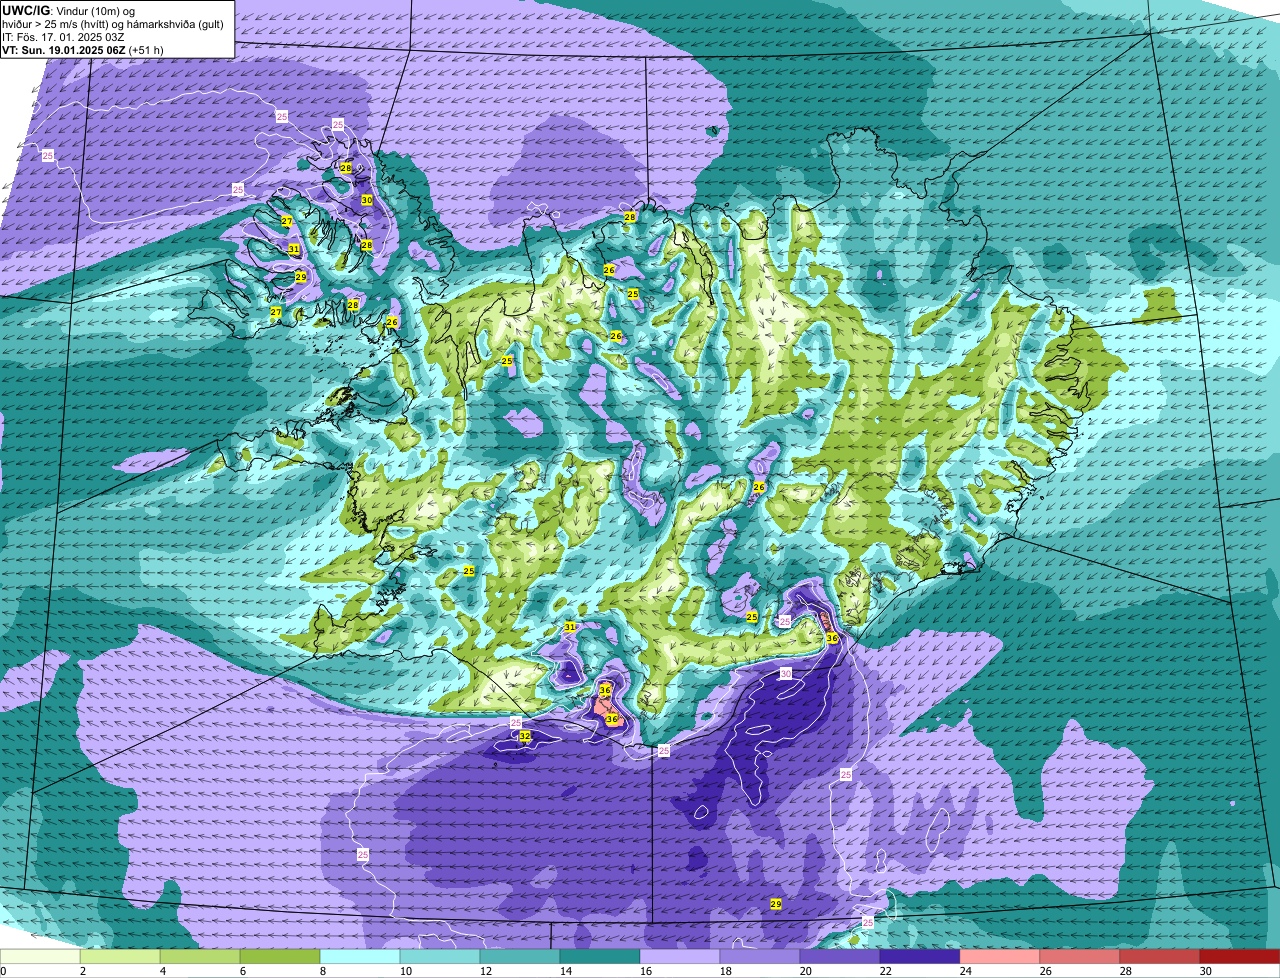The width and height of the screenshot is (1280, 978).
Task: Select the 16–18 m/s lavender legend swatch
Action: click(680, 957)
